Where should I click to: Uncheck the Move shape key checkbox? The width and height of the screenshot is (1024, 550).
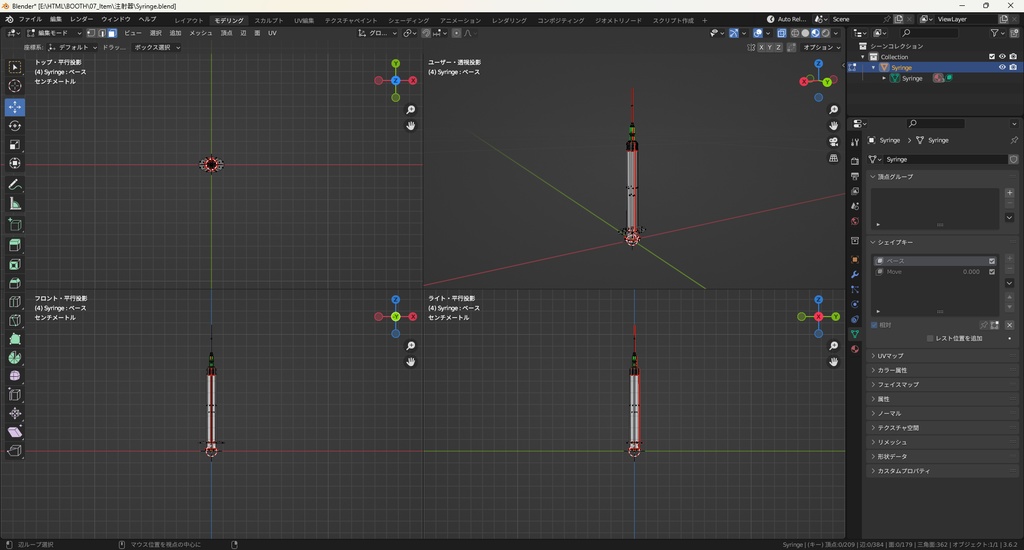(992, 271)
